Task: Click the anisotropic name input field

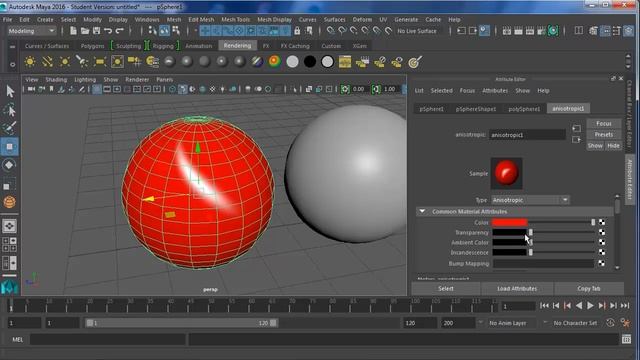Action: click(x=527, y=135)
